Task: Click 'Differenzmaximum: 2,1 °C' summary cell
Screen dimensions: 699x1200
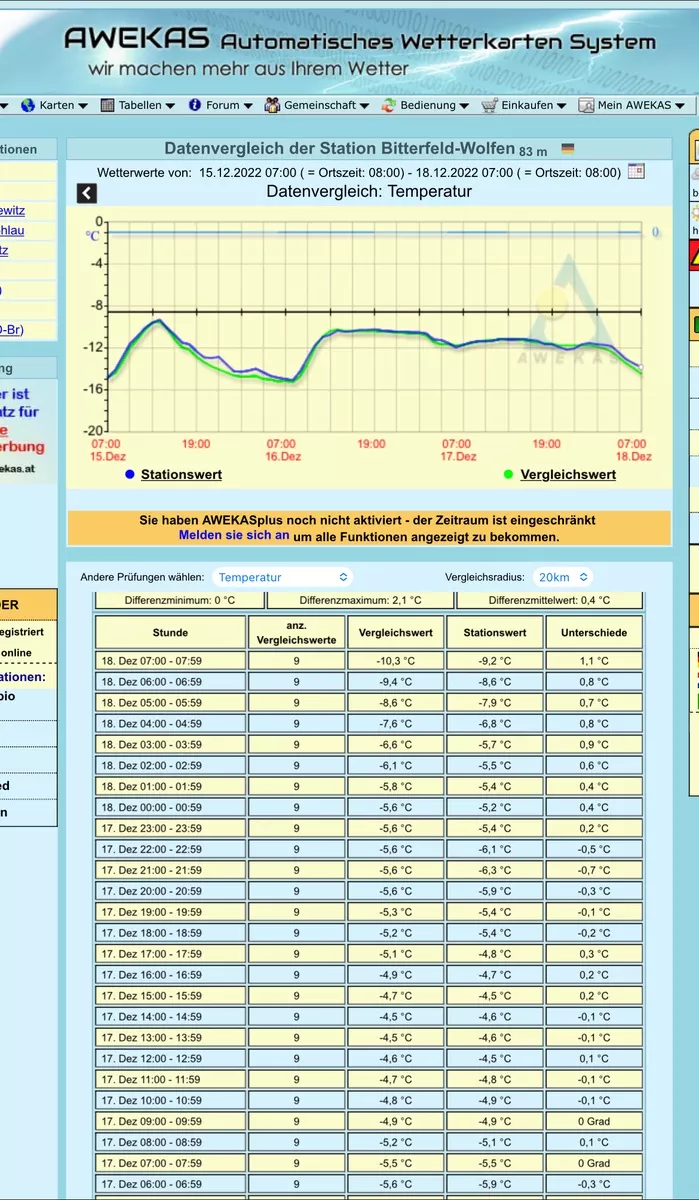Action: [x=360, y=600]
